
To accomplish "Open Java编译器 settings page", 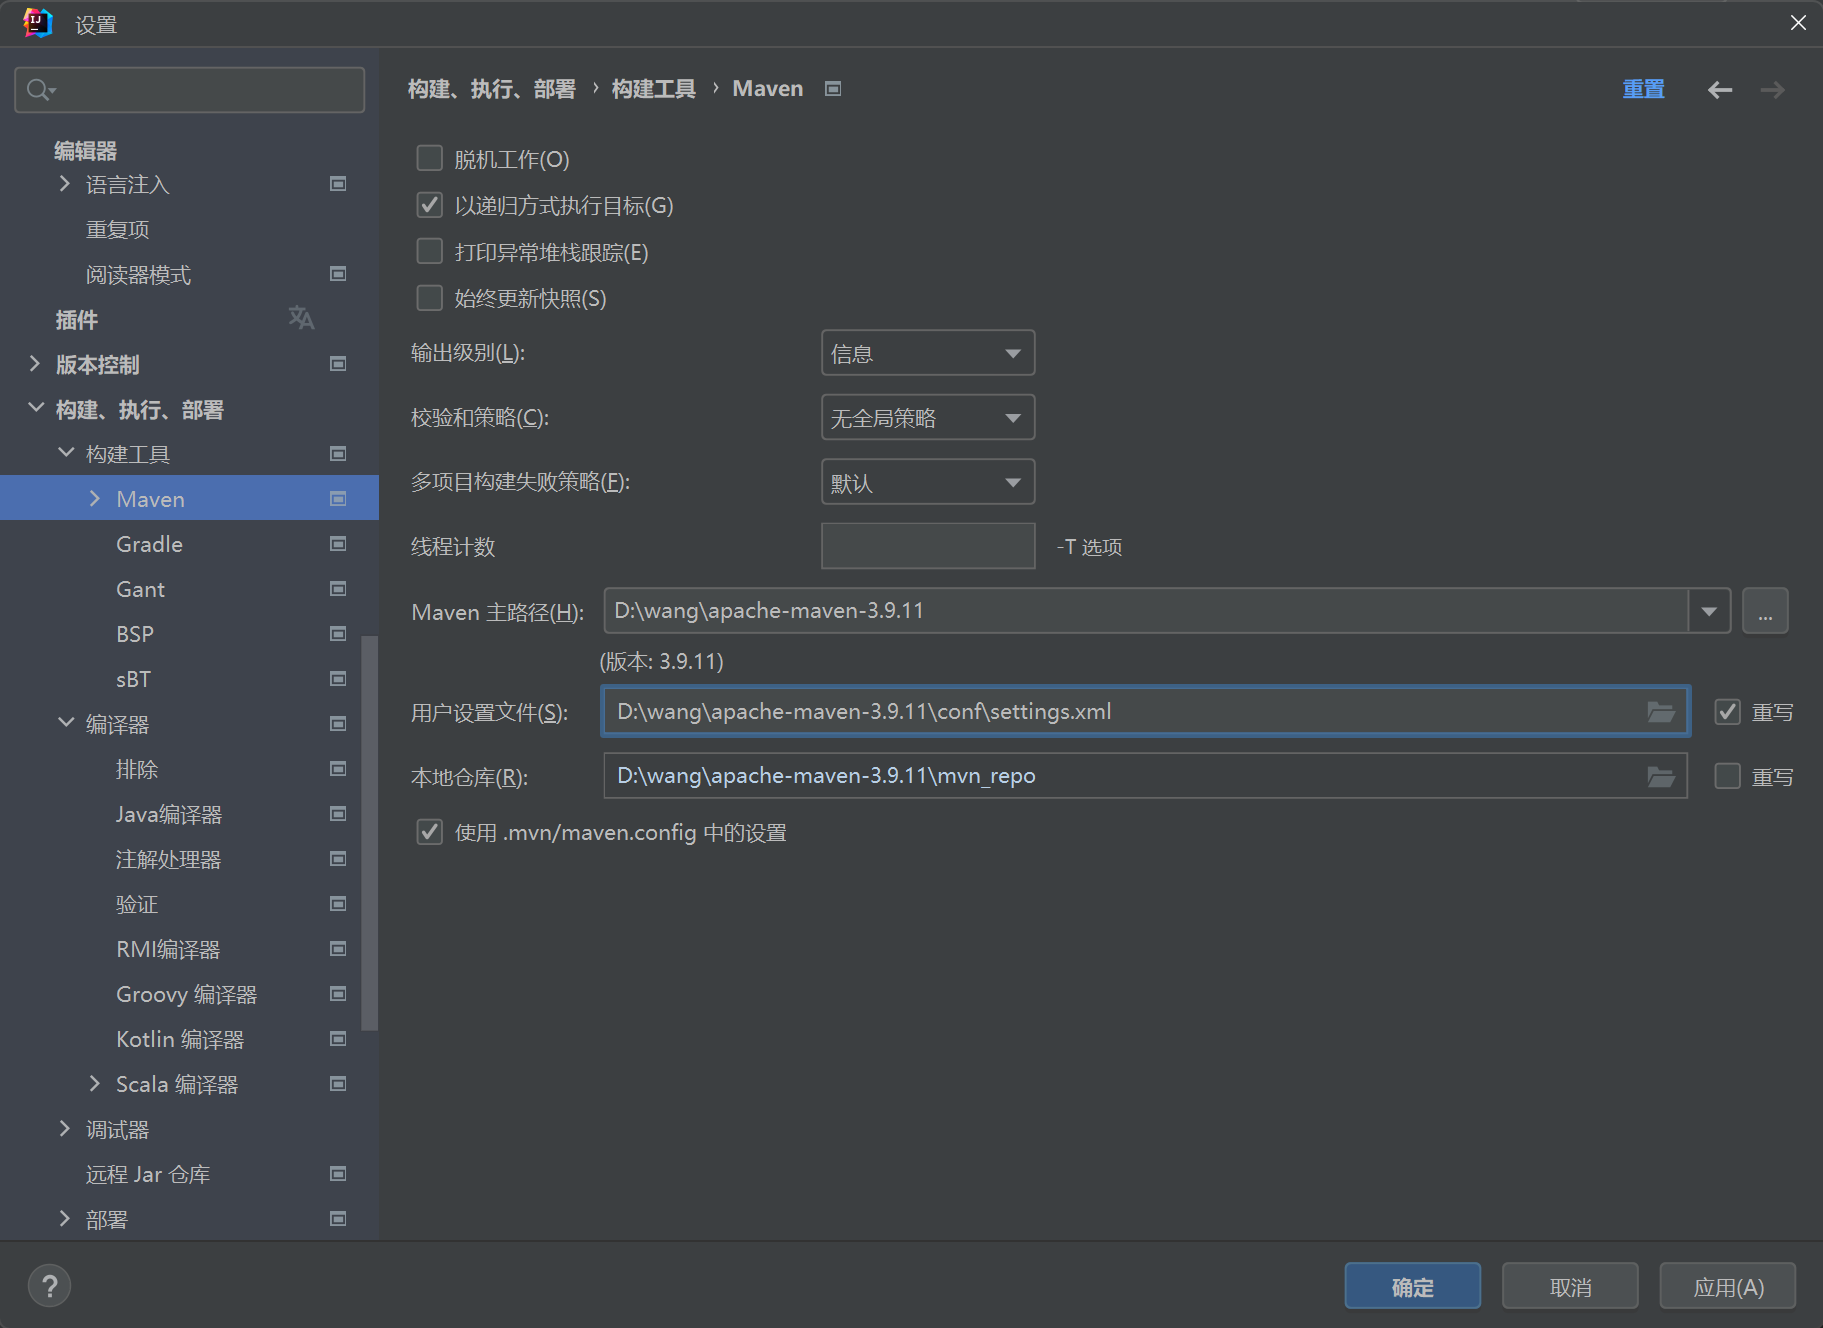I will [168, 814].
